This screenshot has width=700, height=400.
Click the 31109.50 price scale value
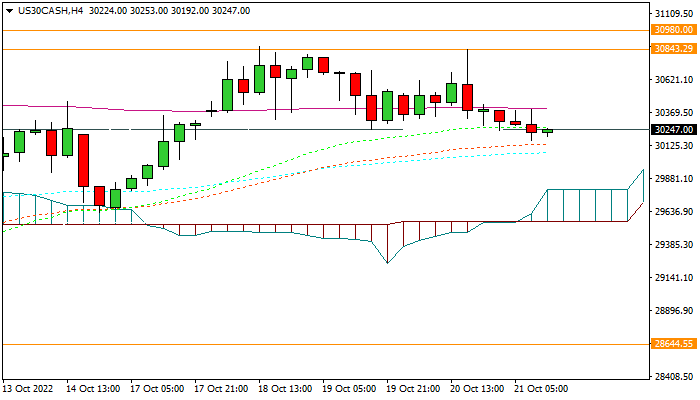pyautogui.click(x=674, y=14)
